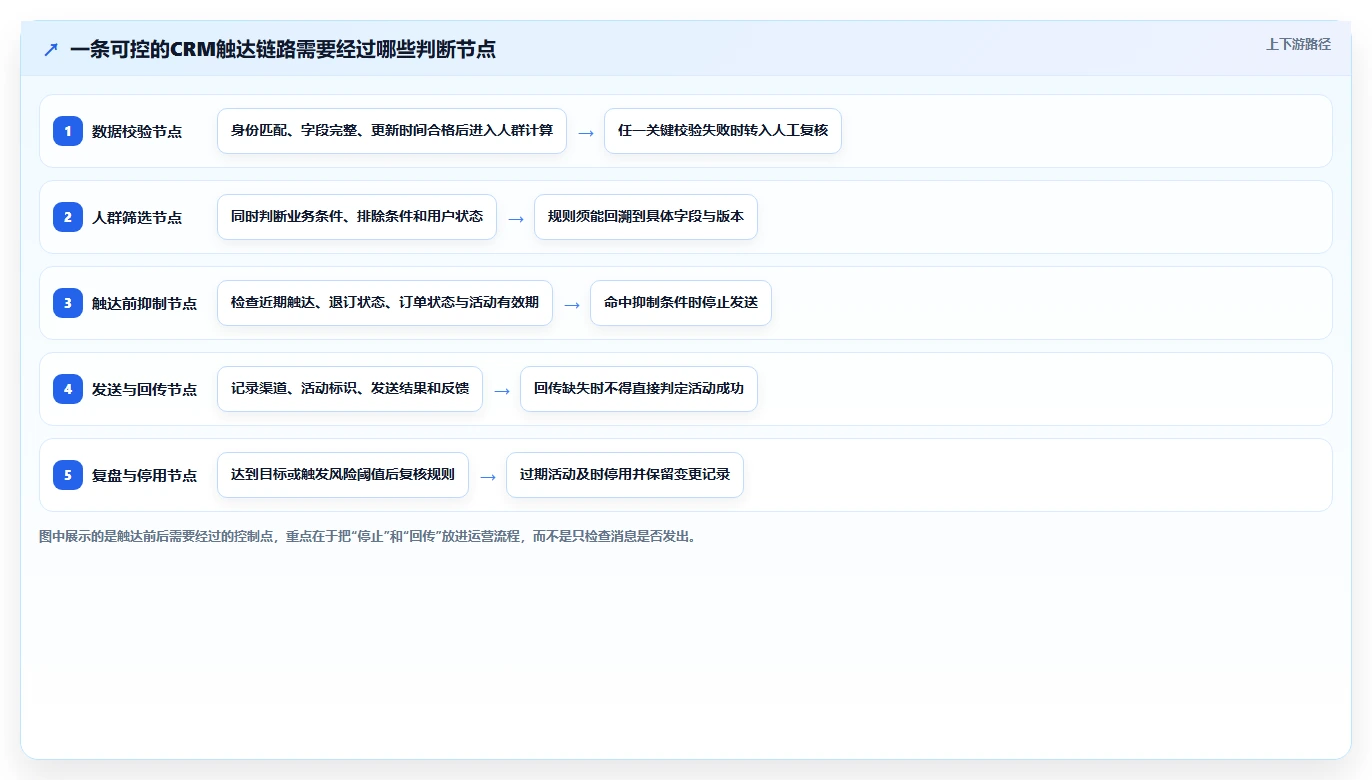Click the arrow in the 发送与回传节点 row
Screen dimensions: 1372x780
[502, 390]
